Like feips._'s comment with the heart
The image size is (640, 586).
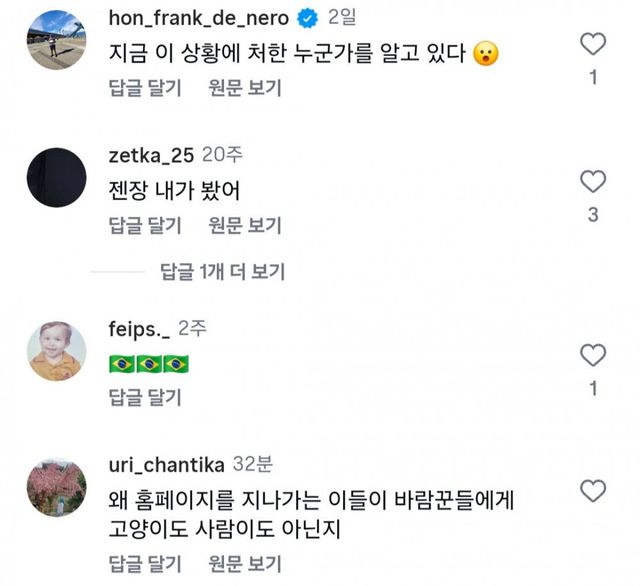[593, 355]
